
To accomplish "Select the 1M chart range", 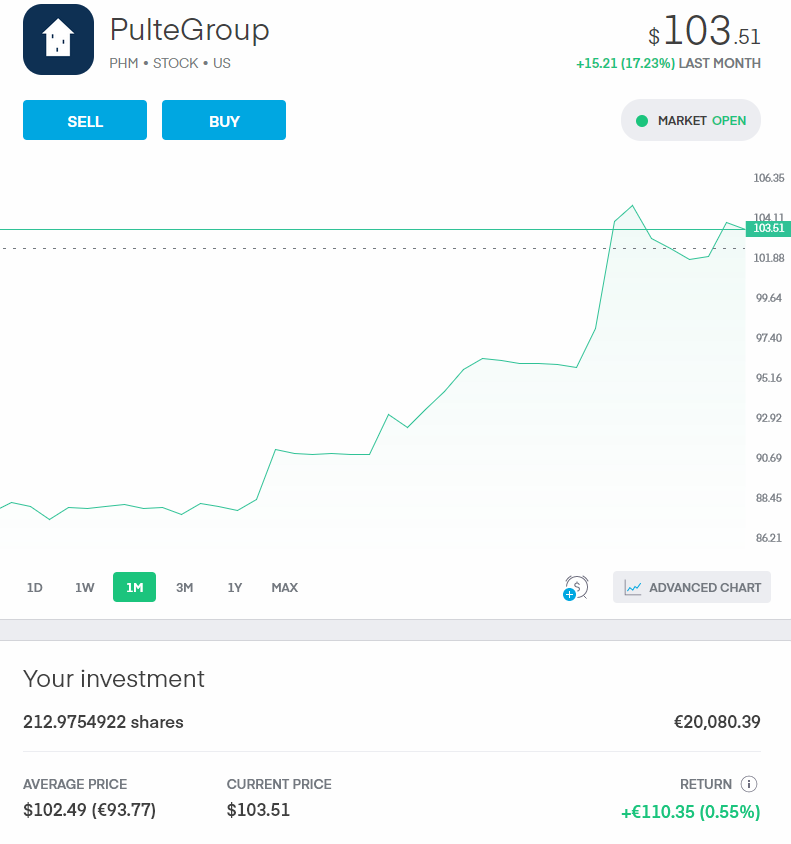I will [x=135, y=587].
